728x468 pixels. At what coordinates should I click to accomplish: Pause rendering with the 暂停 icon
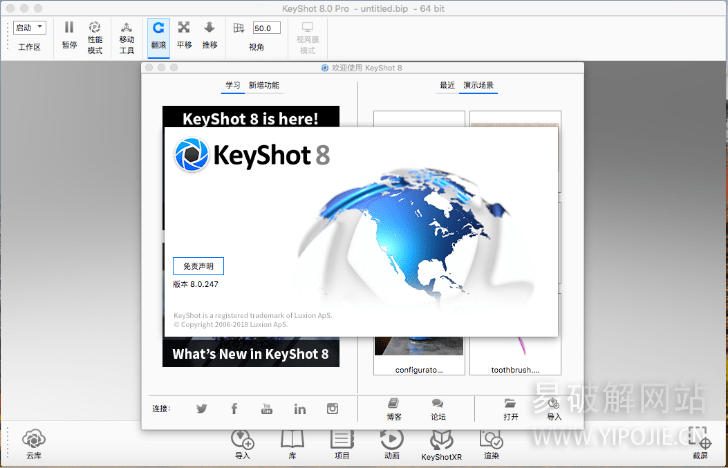[x=69, y=35]
